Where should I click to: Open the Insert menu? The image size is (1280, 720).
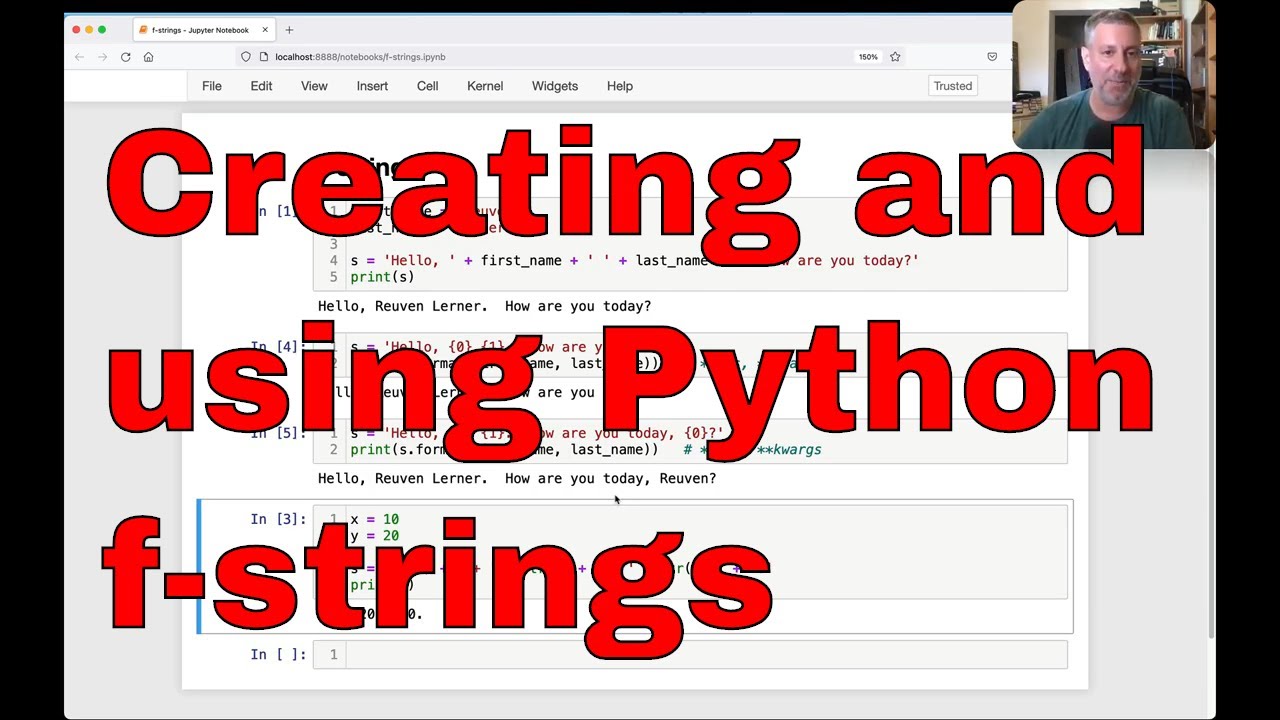point(372,86)
